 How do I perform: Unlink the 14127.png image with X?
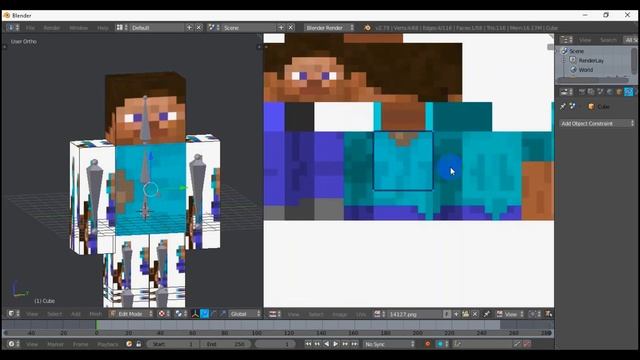(475, 314)
